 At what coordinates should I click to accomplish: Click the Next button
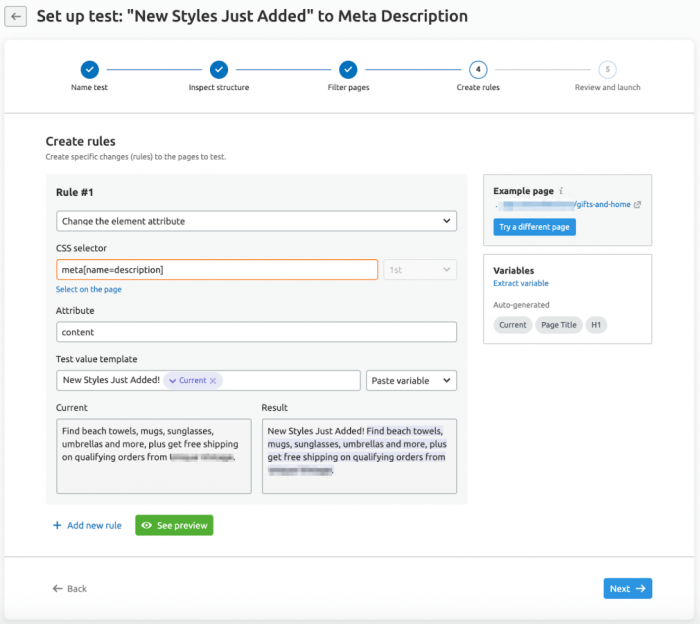(628, 589)
